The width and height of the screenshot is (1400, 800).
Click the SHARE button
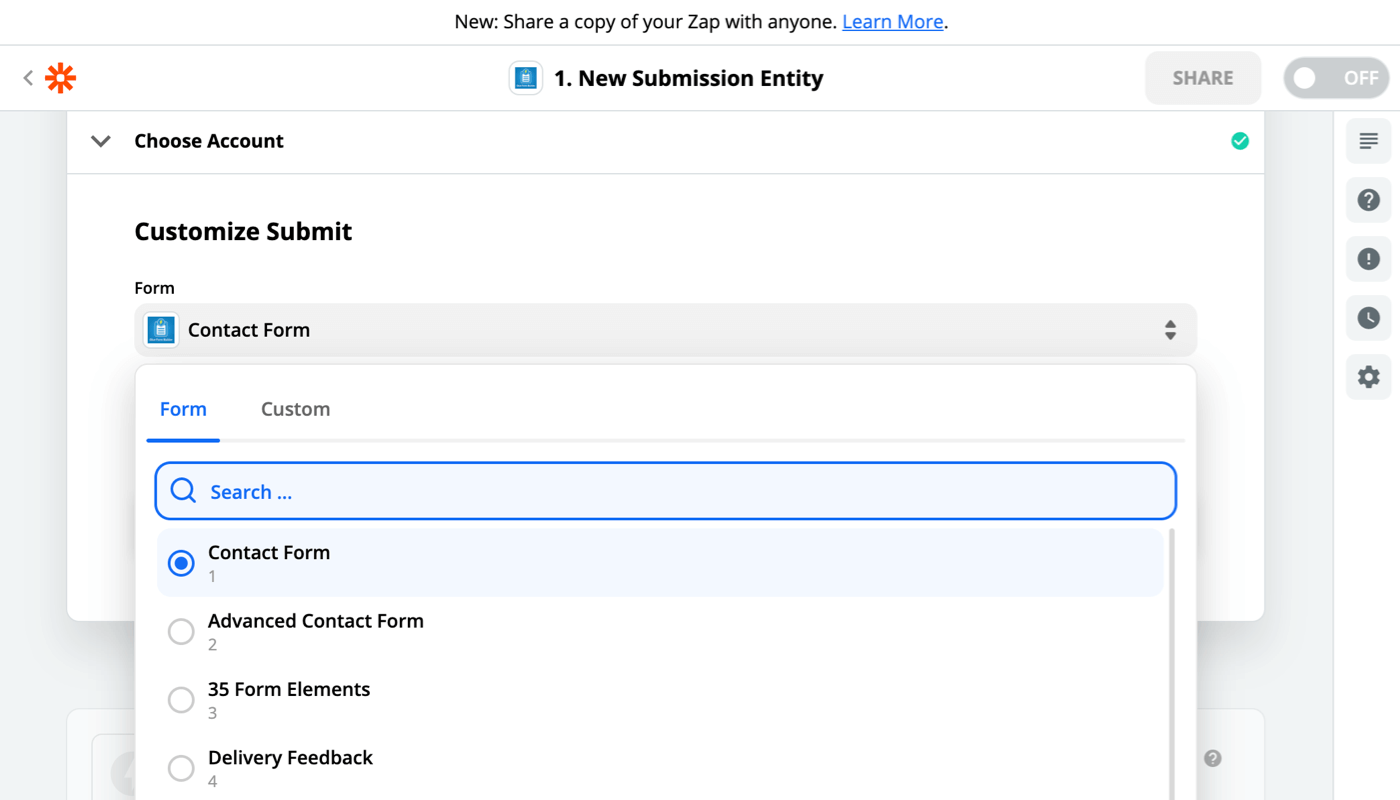point(1202,77)
